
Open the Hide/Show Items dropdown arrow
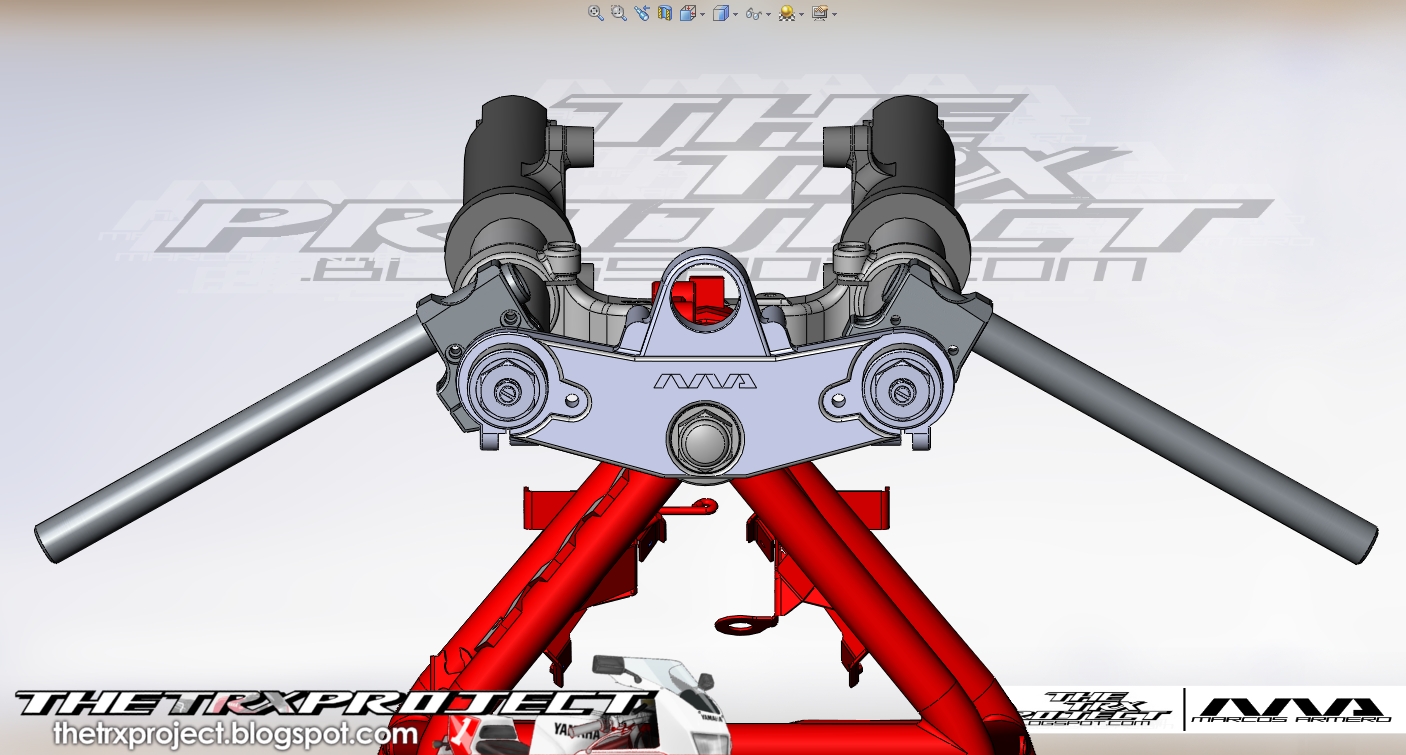pyautogui.click(x=769, y=14)
